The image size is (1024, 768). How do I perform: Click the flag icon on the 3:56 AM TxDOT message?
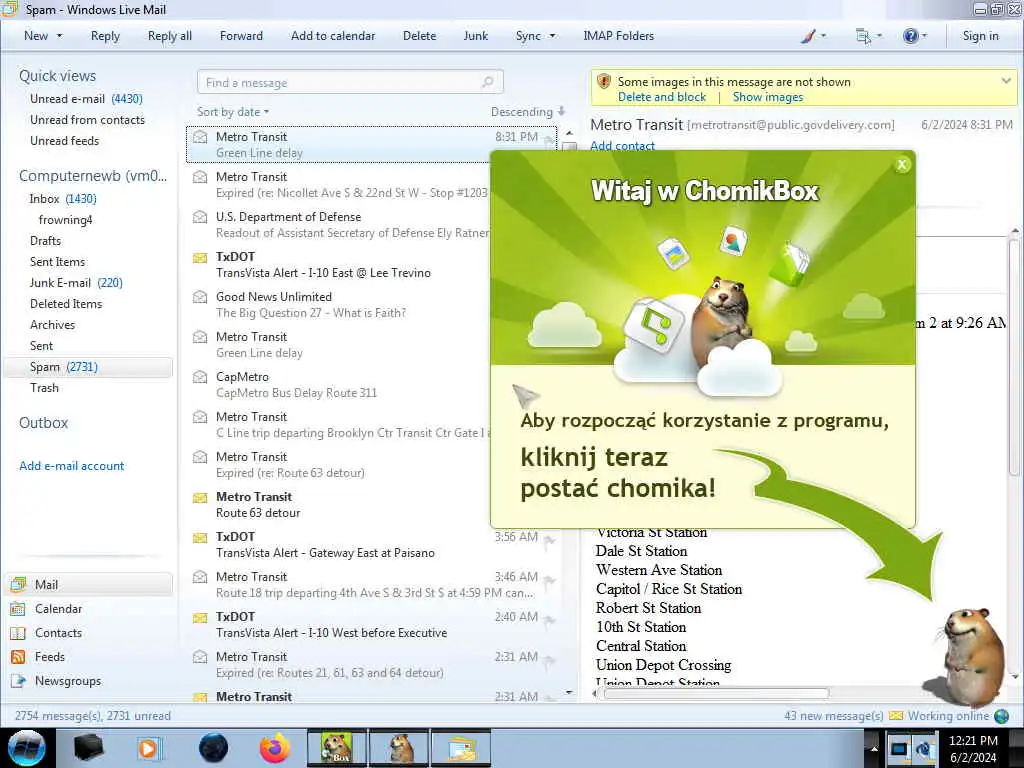pos(550,540)
